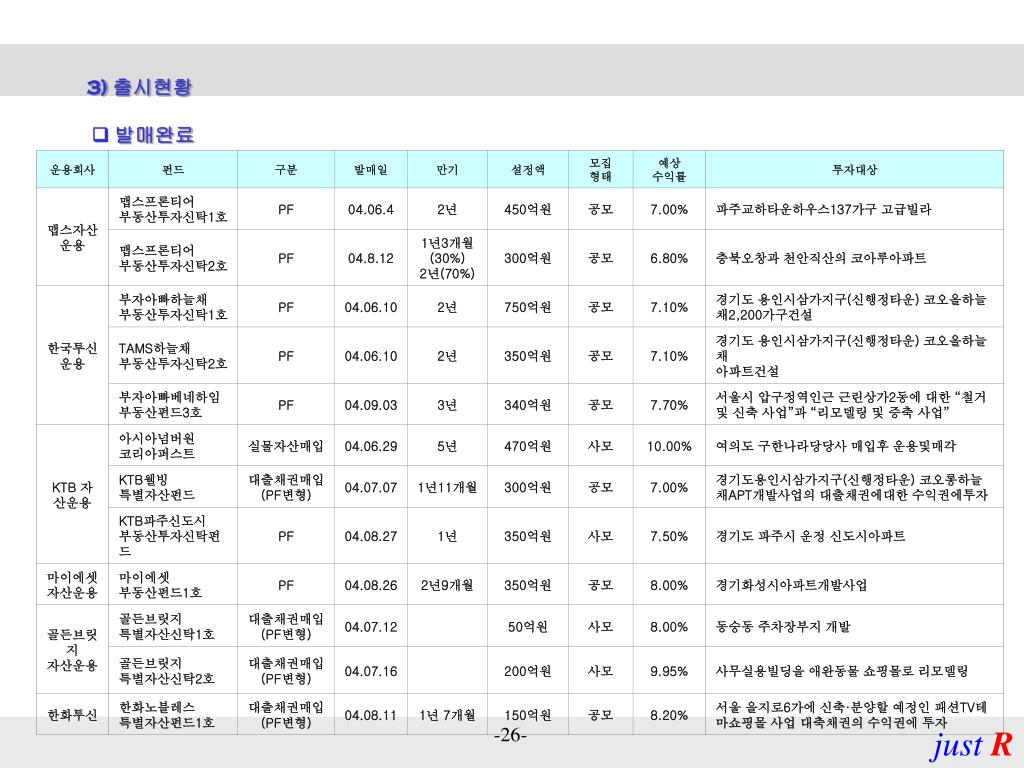Select the 'KTB 자산운용' company cell
Image resolution: width=1024 pixels, height=768 pixels.
click(x=72, y=494)
